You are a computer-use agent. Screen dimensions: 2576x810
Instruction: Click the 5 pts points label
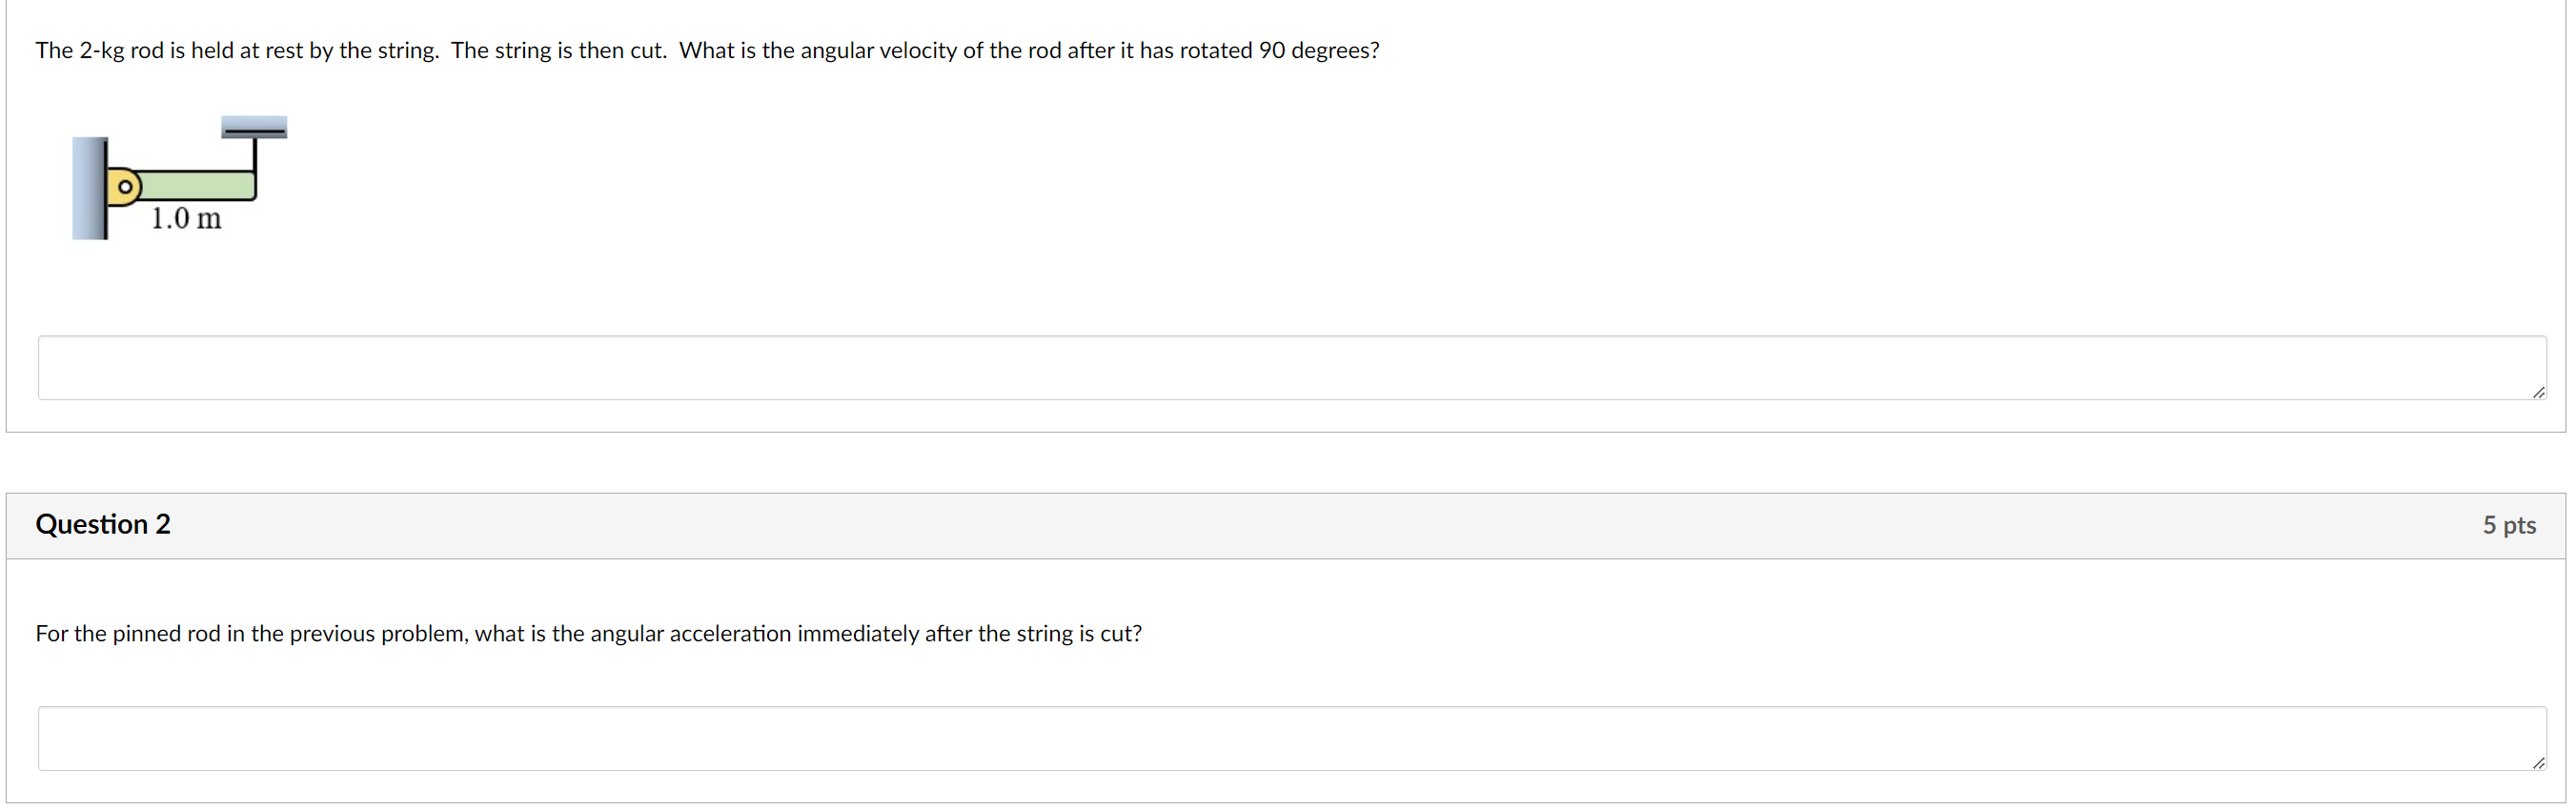tap(2510, 524)
